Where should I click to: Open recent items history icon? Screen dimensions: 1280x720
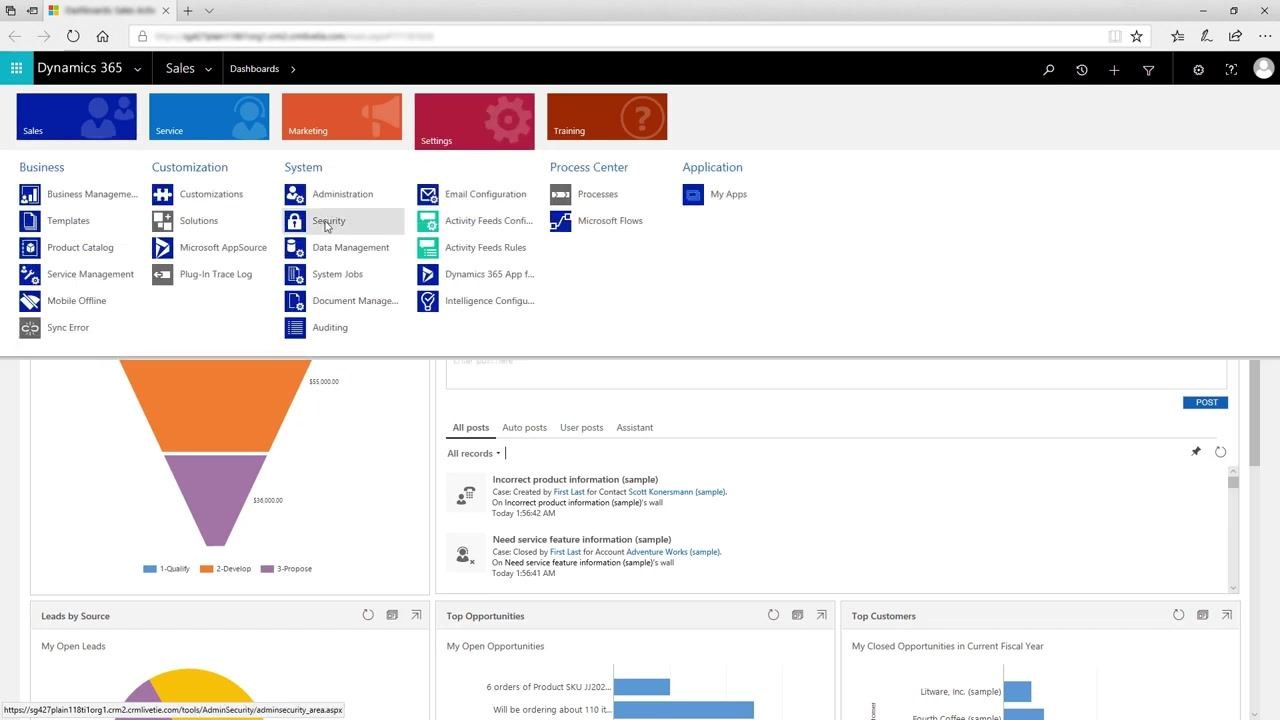click(x=1081, y=70)
